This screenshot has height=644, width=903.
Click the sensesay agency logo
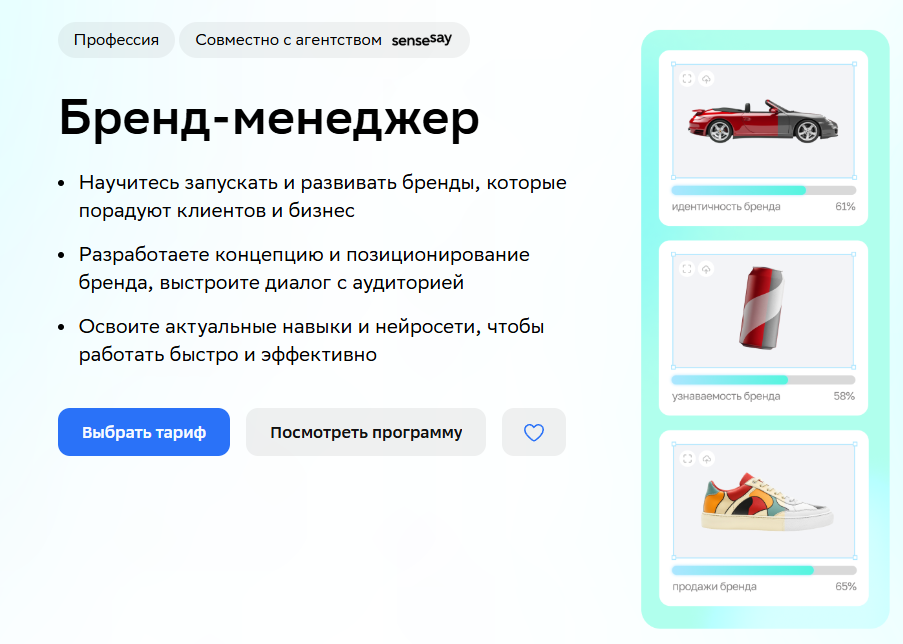pos(422,40)
